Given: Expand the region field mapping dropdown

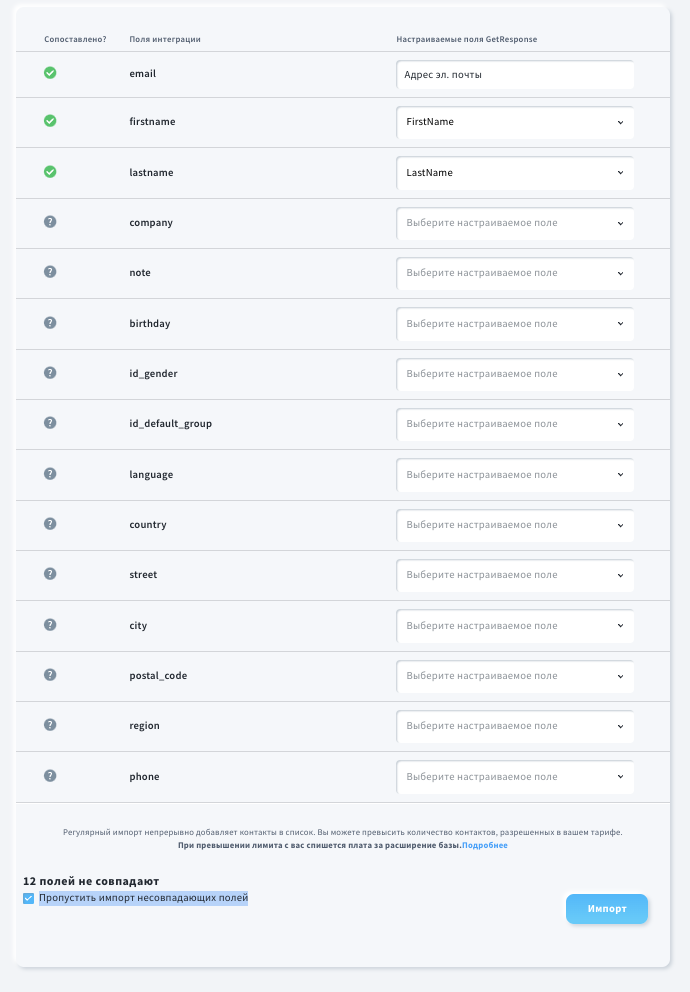Looking at the screenshot, I should tap(515, 726).
